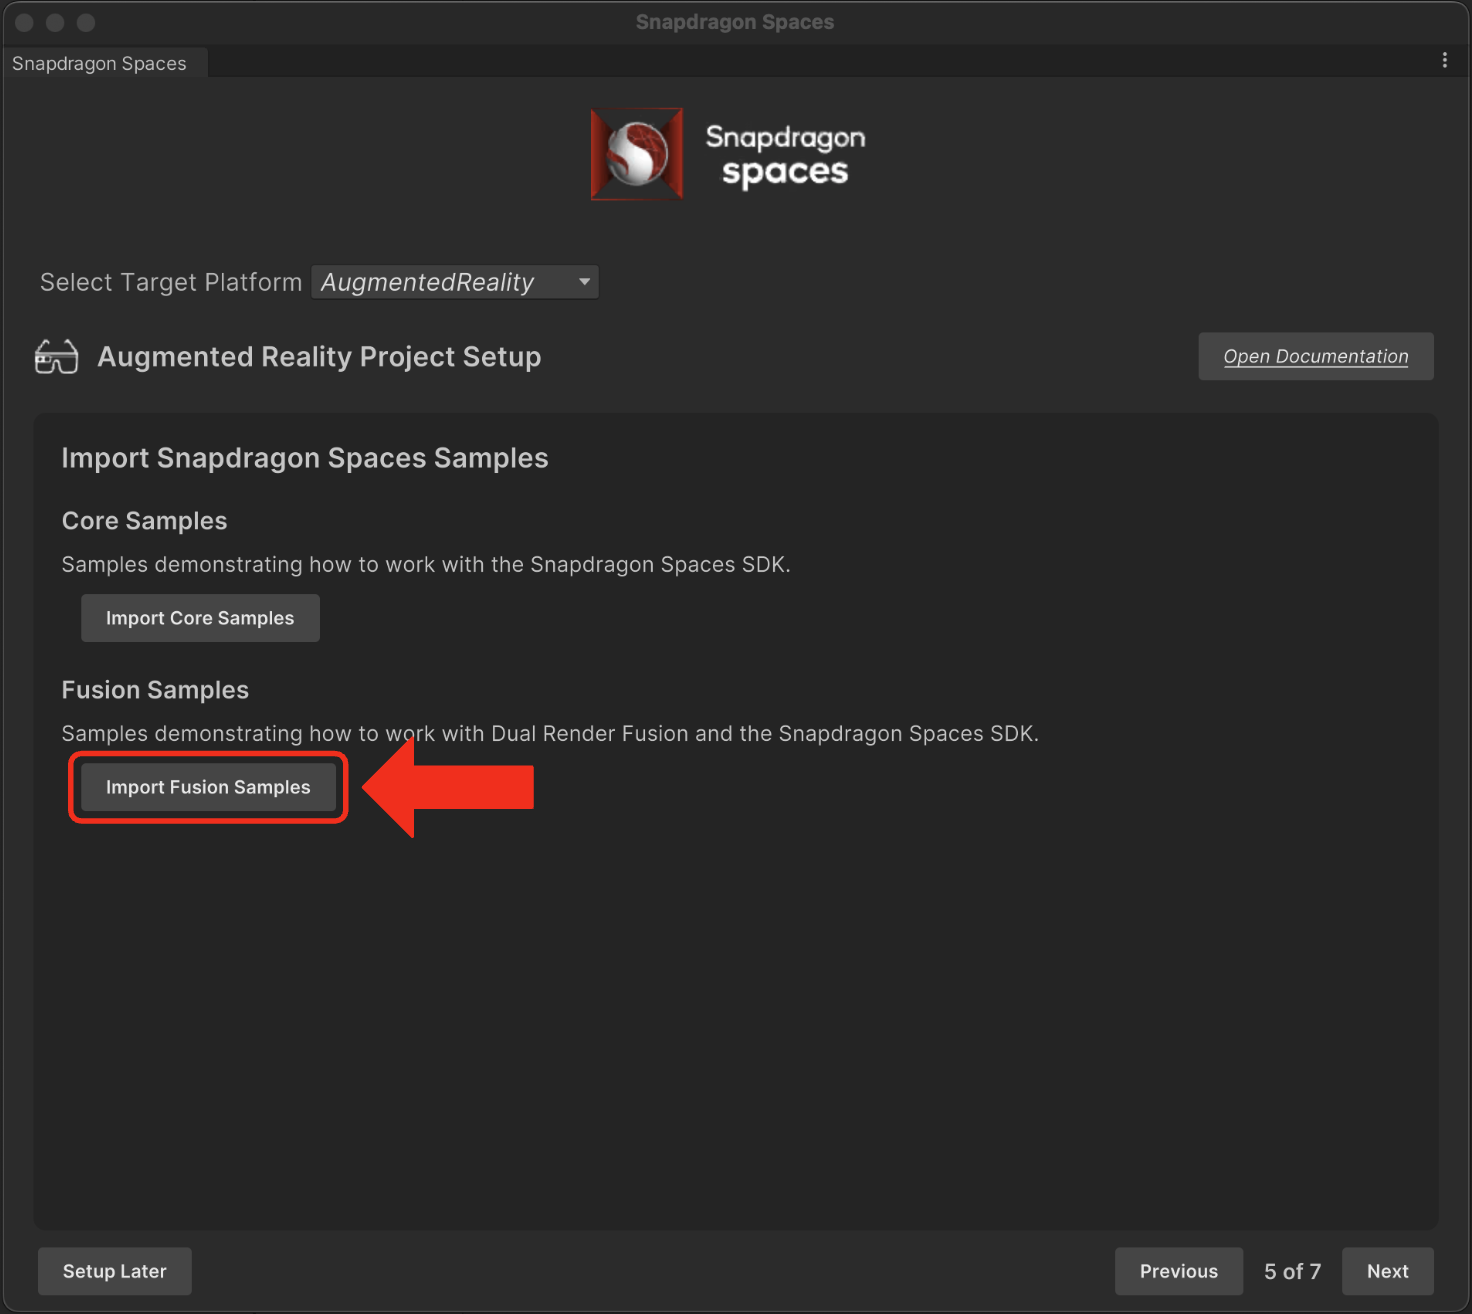The height and width of the screenshot is (1314, 1472).
Task: Open Documentation link button
Action: point(1316,356)
